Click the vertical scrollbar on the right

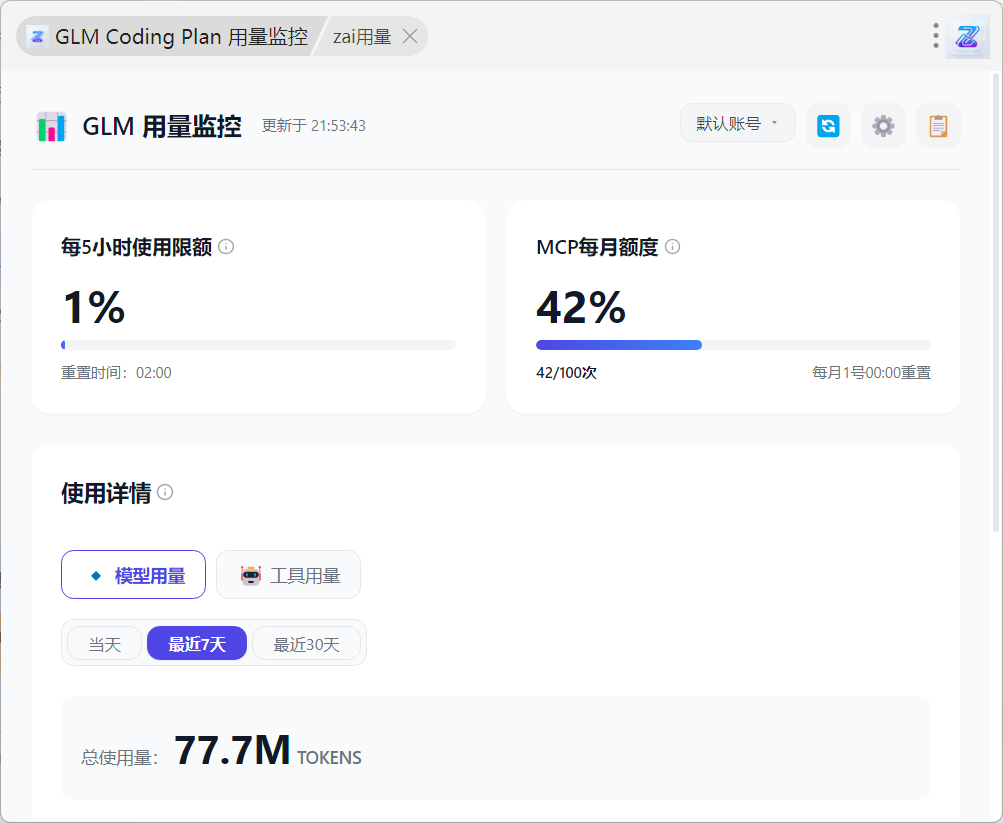click(996, 300)
